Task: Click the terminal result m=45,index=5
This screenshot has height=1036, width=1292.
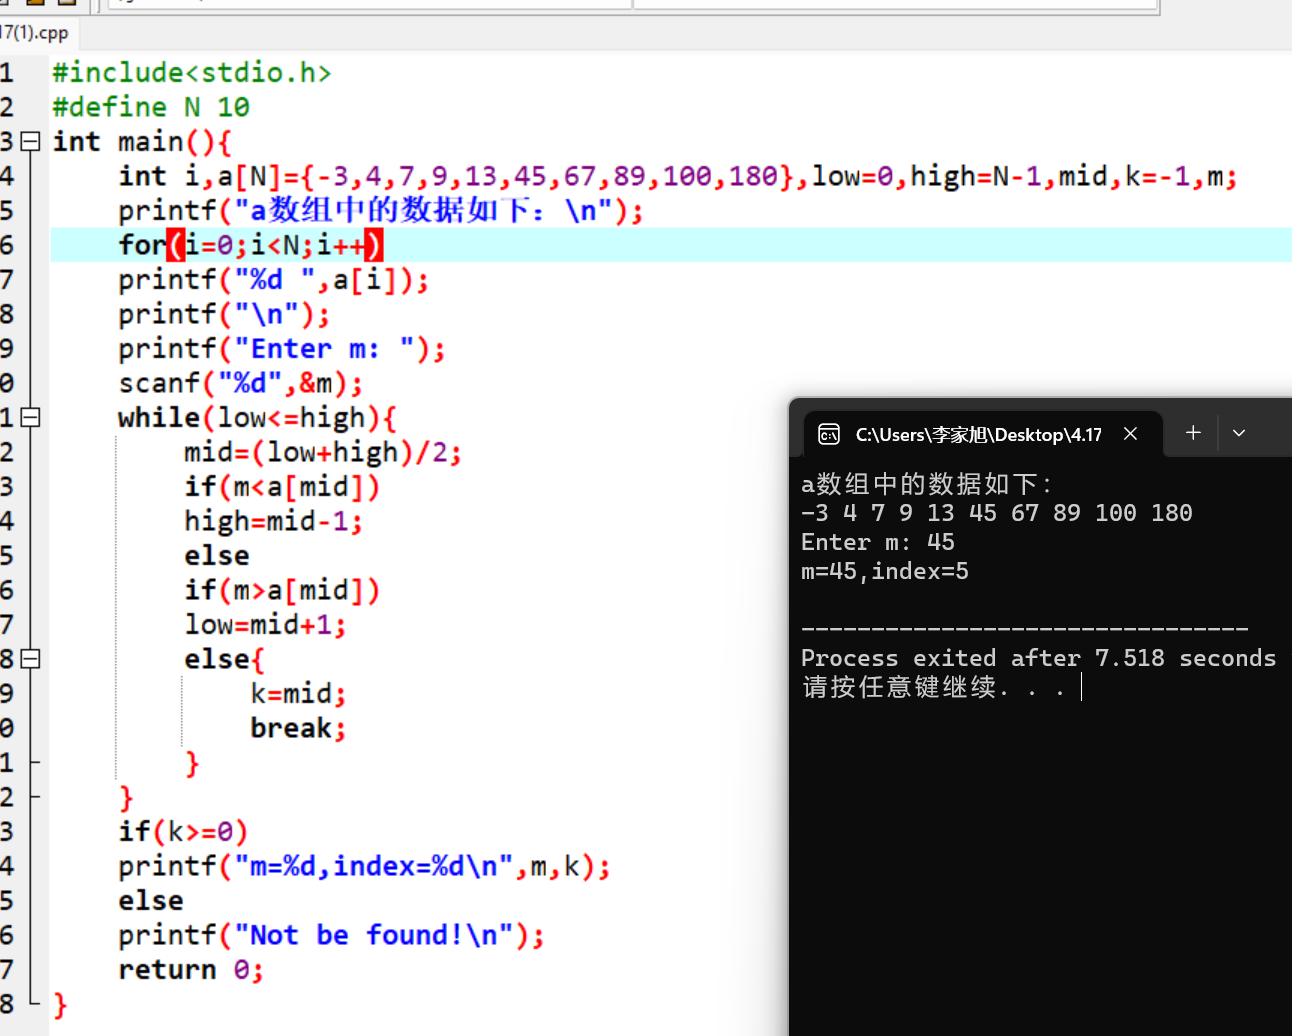Action: click(885, 571)
